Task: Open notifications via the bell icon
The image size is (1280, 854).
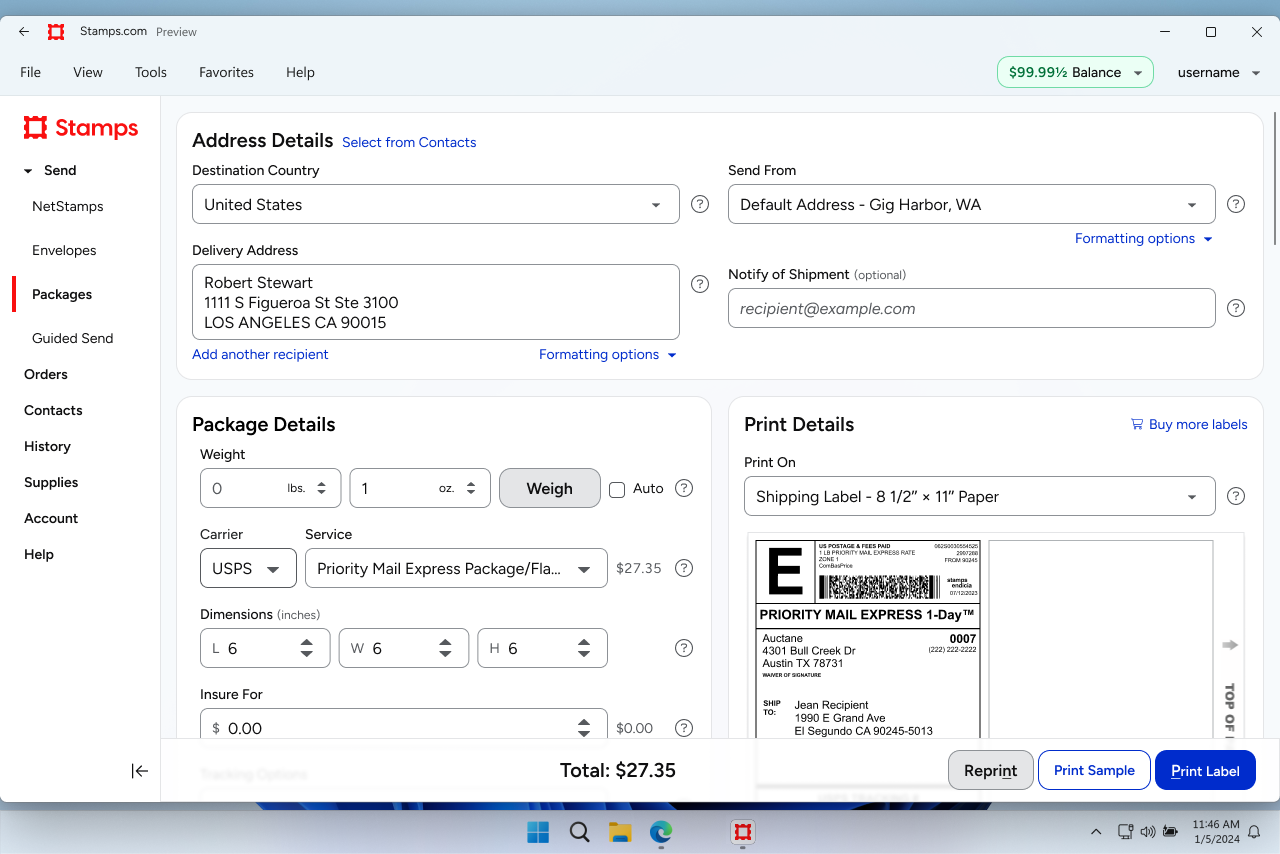Action: [x=1254, y=831]
